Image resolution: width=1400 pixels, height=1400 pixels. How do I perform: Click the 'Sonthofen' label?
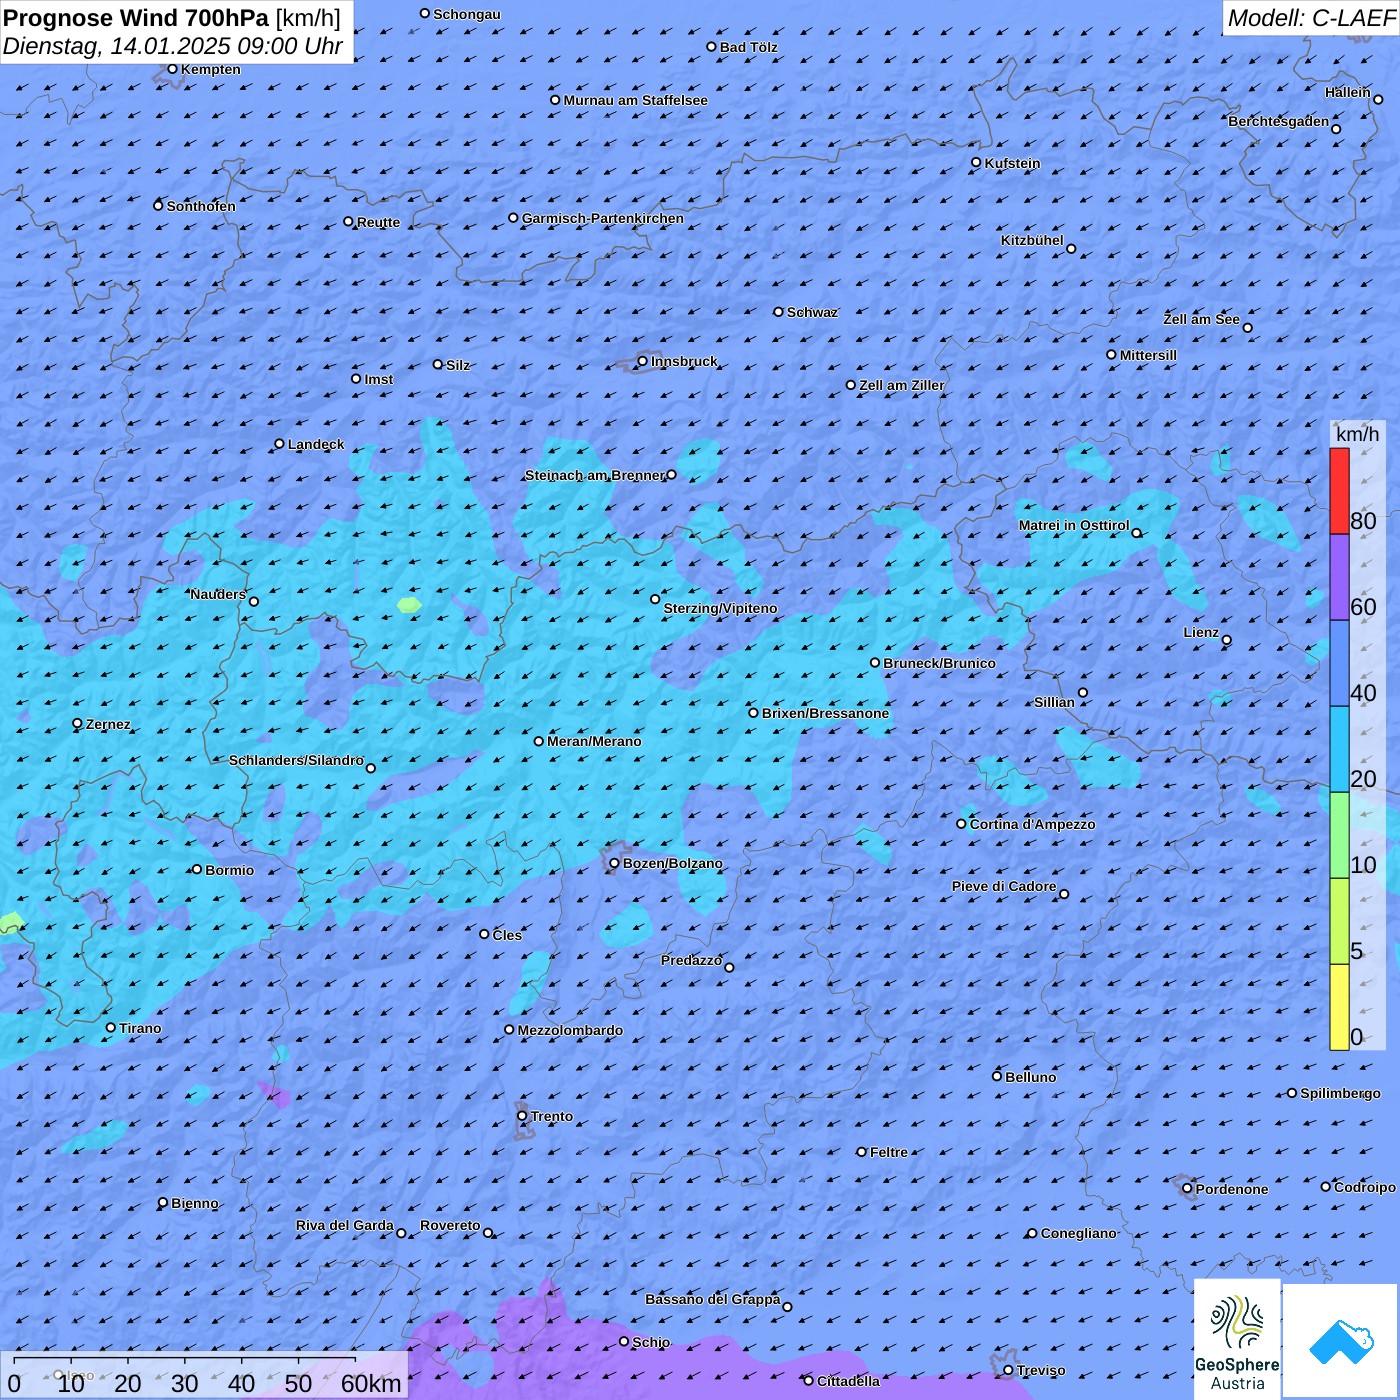[x=201, y=206]
